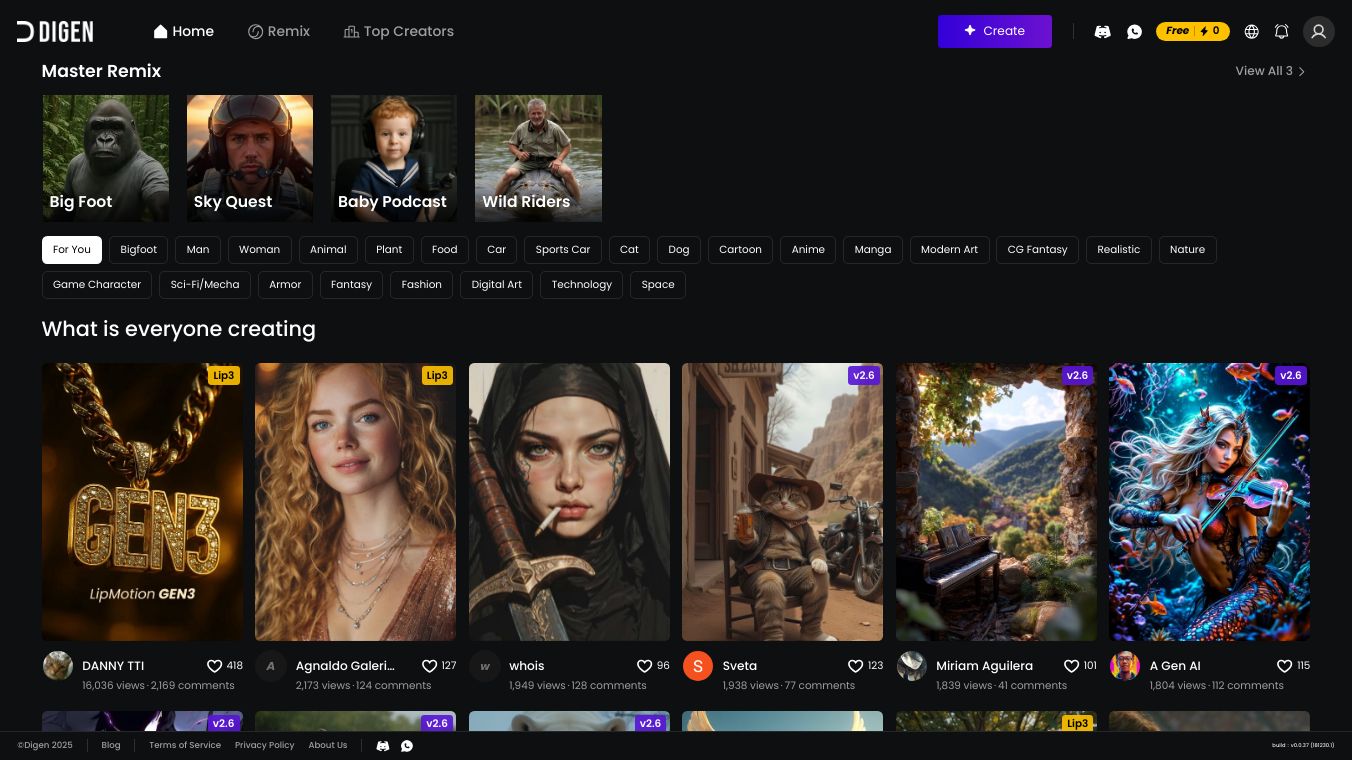Viewport: 1352px width, 760px height.
Task: Select the Sci-Fi/Mecha category chip
Action: (205, 285)
